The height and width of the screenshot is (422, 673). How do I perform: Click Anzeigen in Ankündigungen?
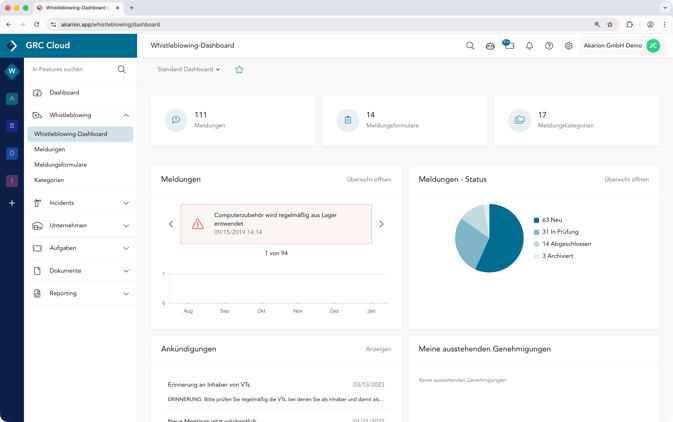pos(378,349)
